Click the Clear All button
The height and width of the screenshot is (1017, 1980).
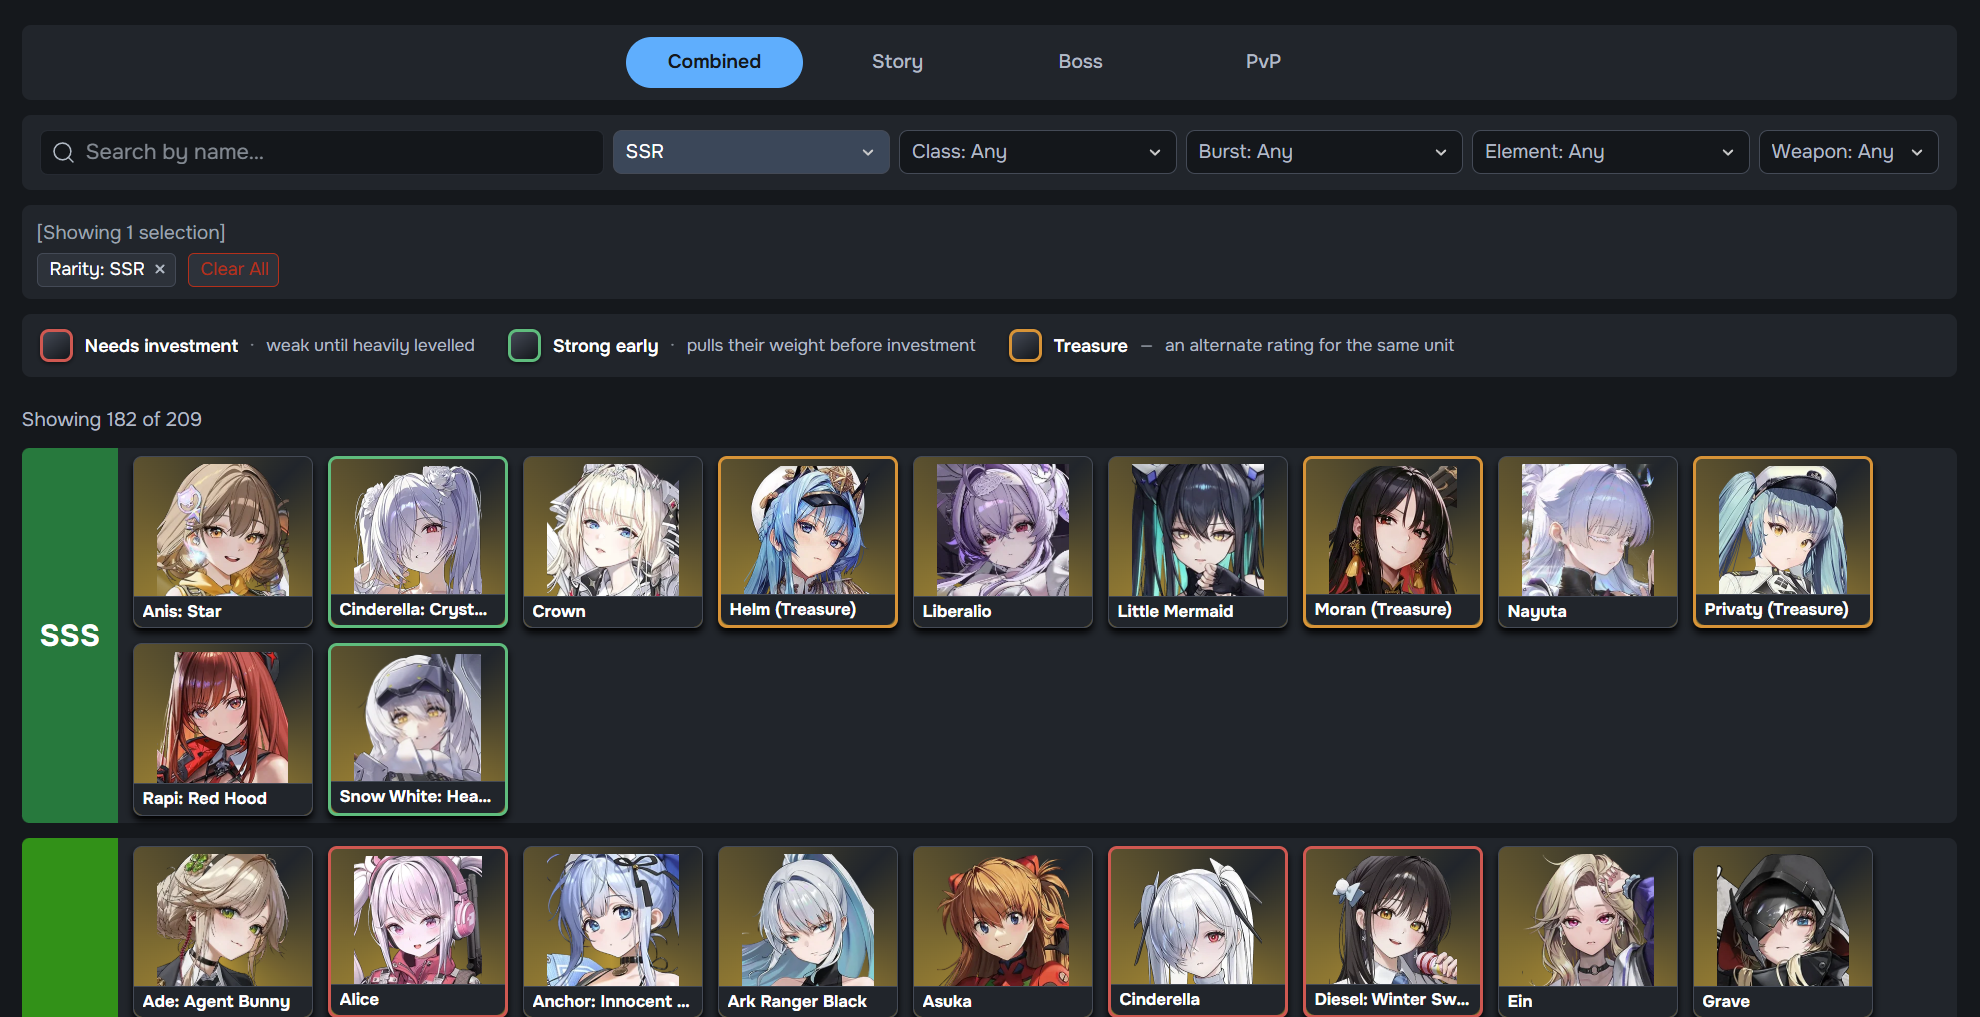pos(234,269)
